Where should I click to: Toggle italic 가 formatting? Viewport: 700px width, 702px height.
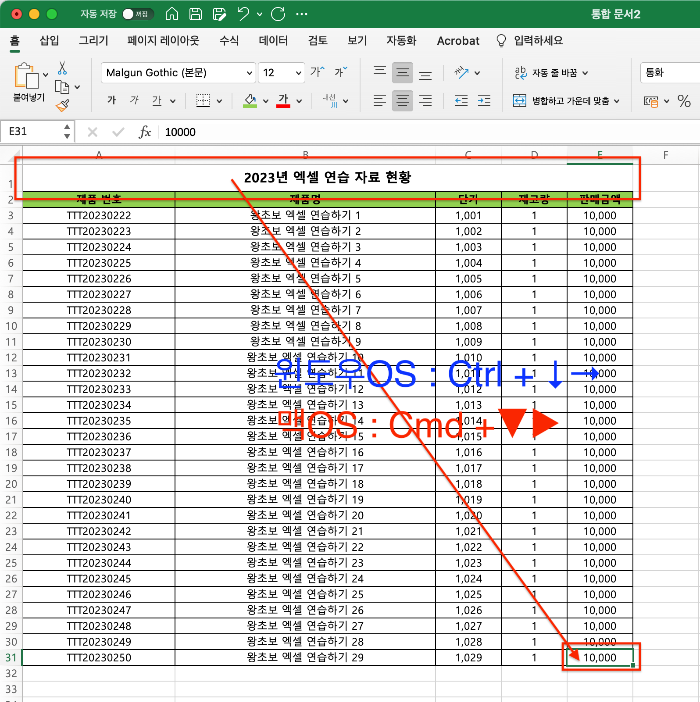coord(134,100)
